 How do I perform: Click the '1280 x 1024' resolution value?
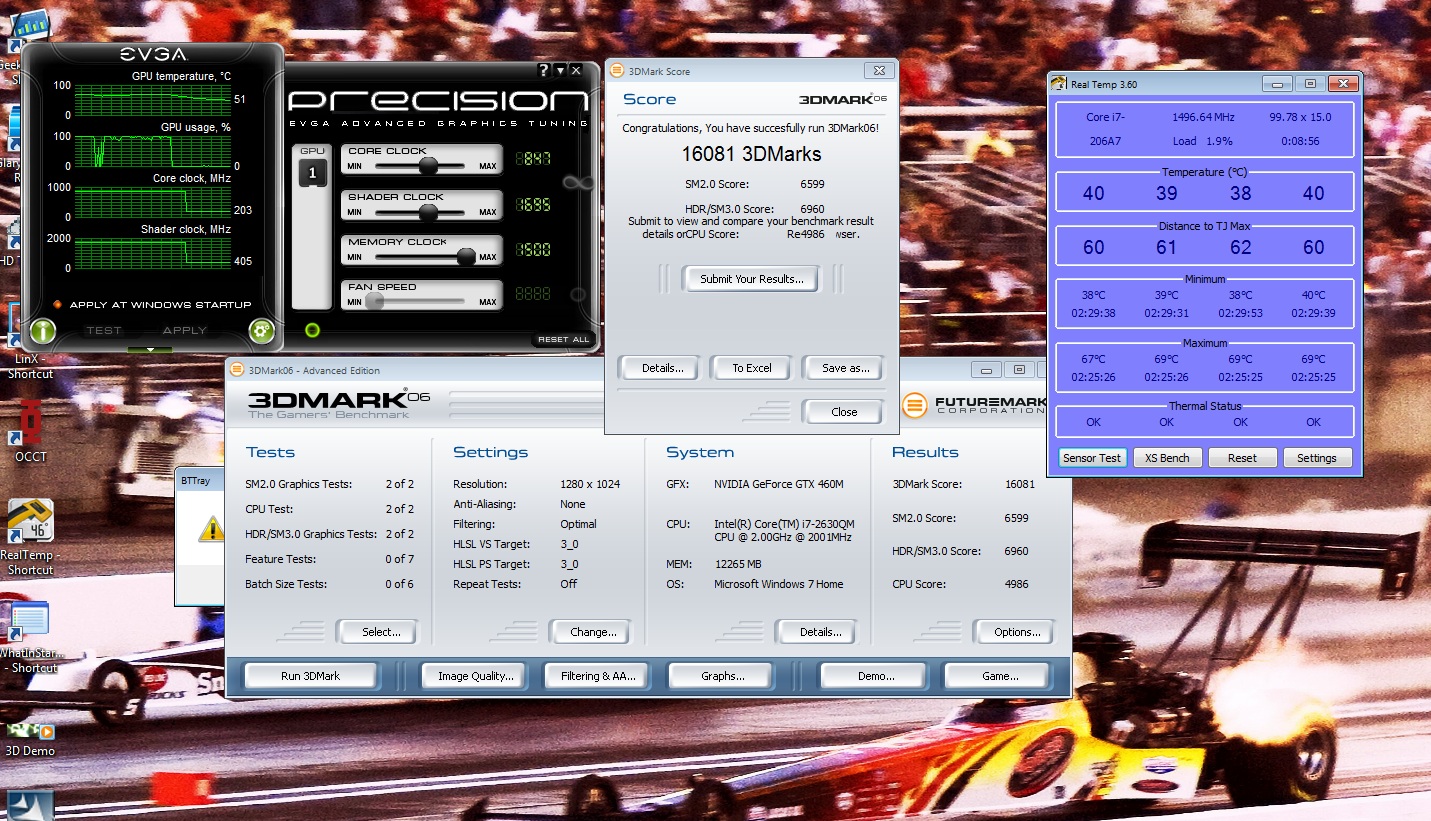tap(590, 484)
